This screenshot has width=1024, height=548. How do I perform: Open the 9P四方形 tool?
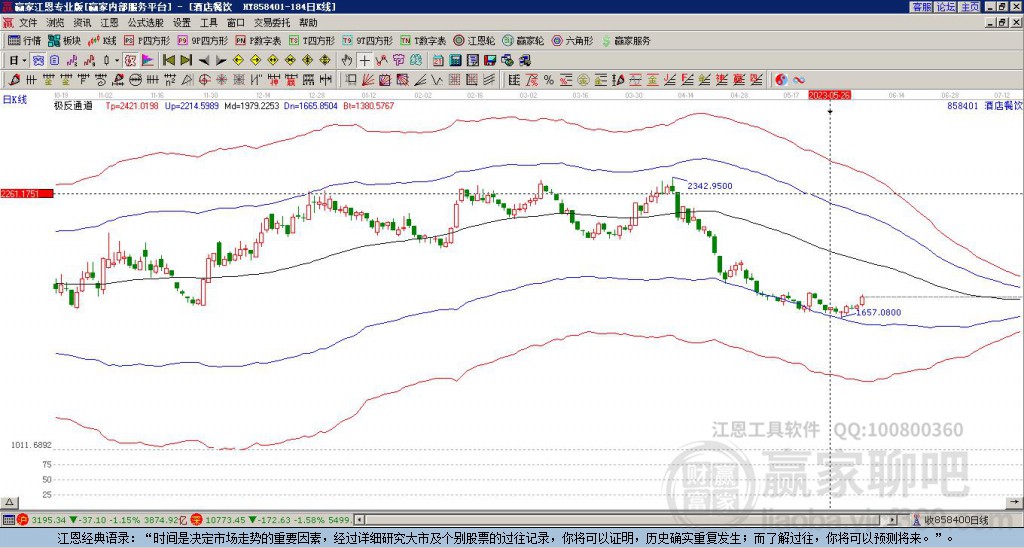coord(203,40)
